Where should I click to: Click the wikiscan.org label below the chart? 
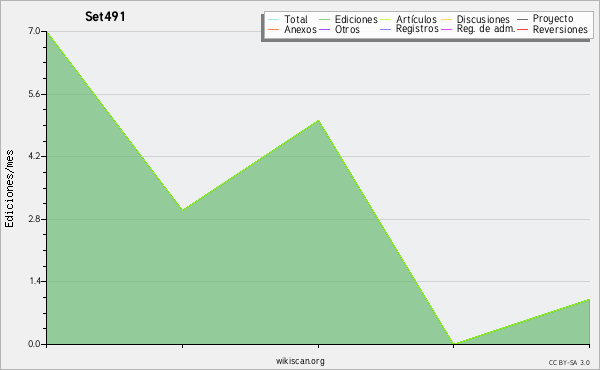click(x=300, y=361)
